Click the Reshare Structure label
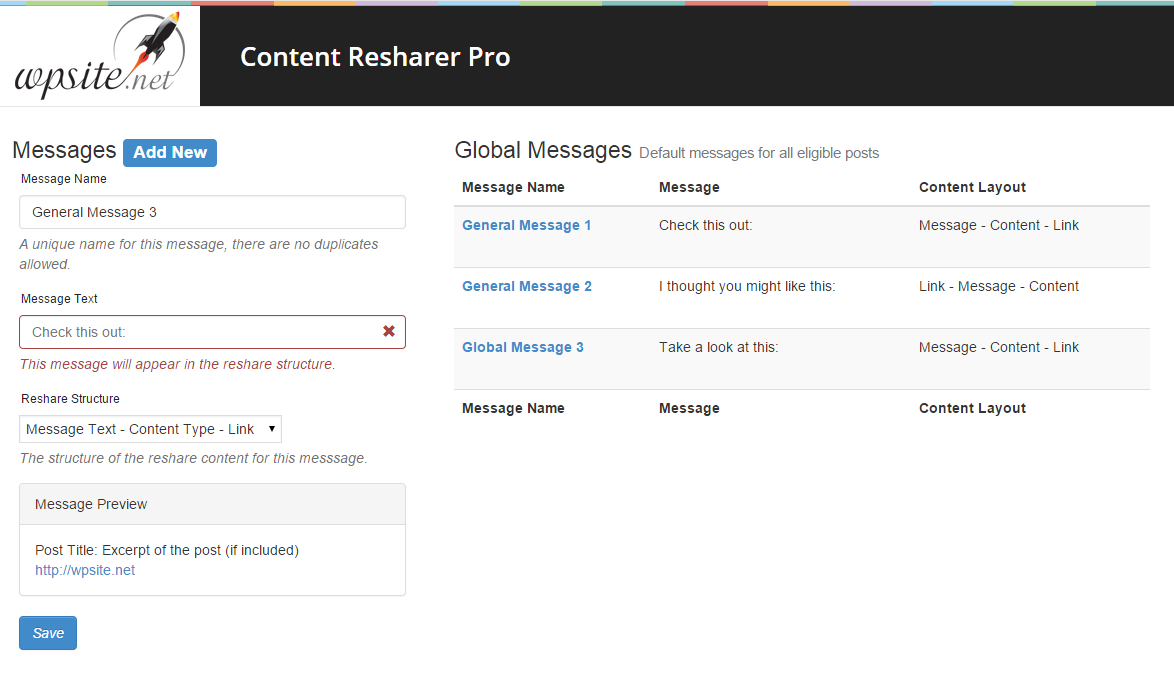1174x676 pixels. tap(70, 399)
